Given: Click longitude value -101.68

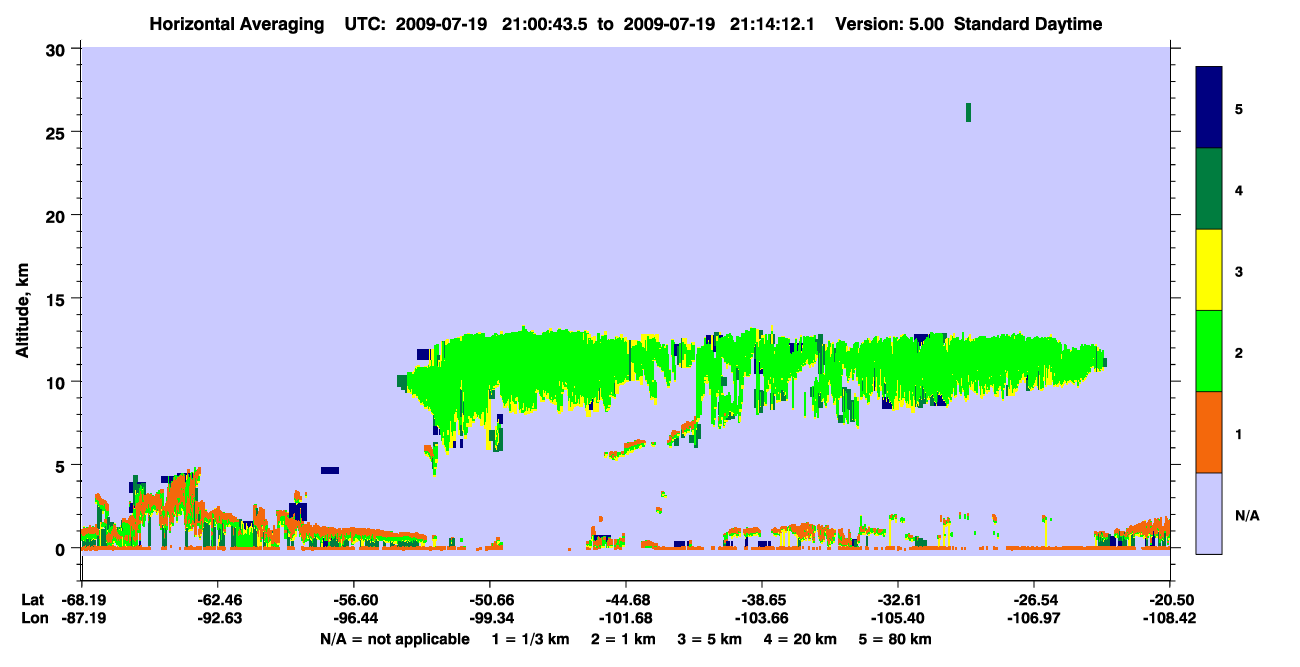Looking at the screenshot, I should coord(626,618).
